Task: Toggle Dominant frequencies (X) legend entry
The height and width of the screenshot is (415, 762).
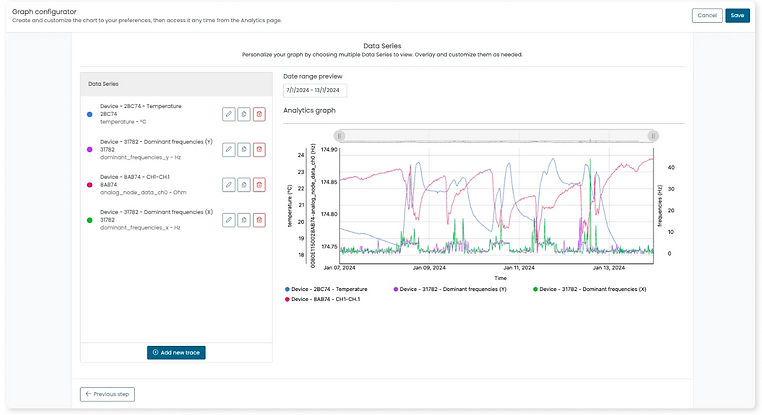Action: (590, 289)
